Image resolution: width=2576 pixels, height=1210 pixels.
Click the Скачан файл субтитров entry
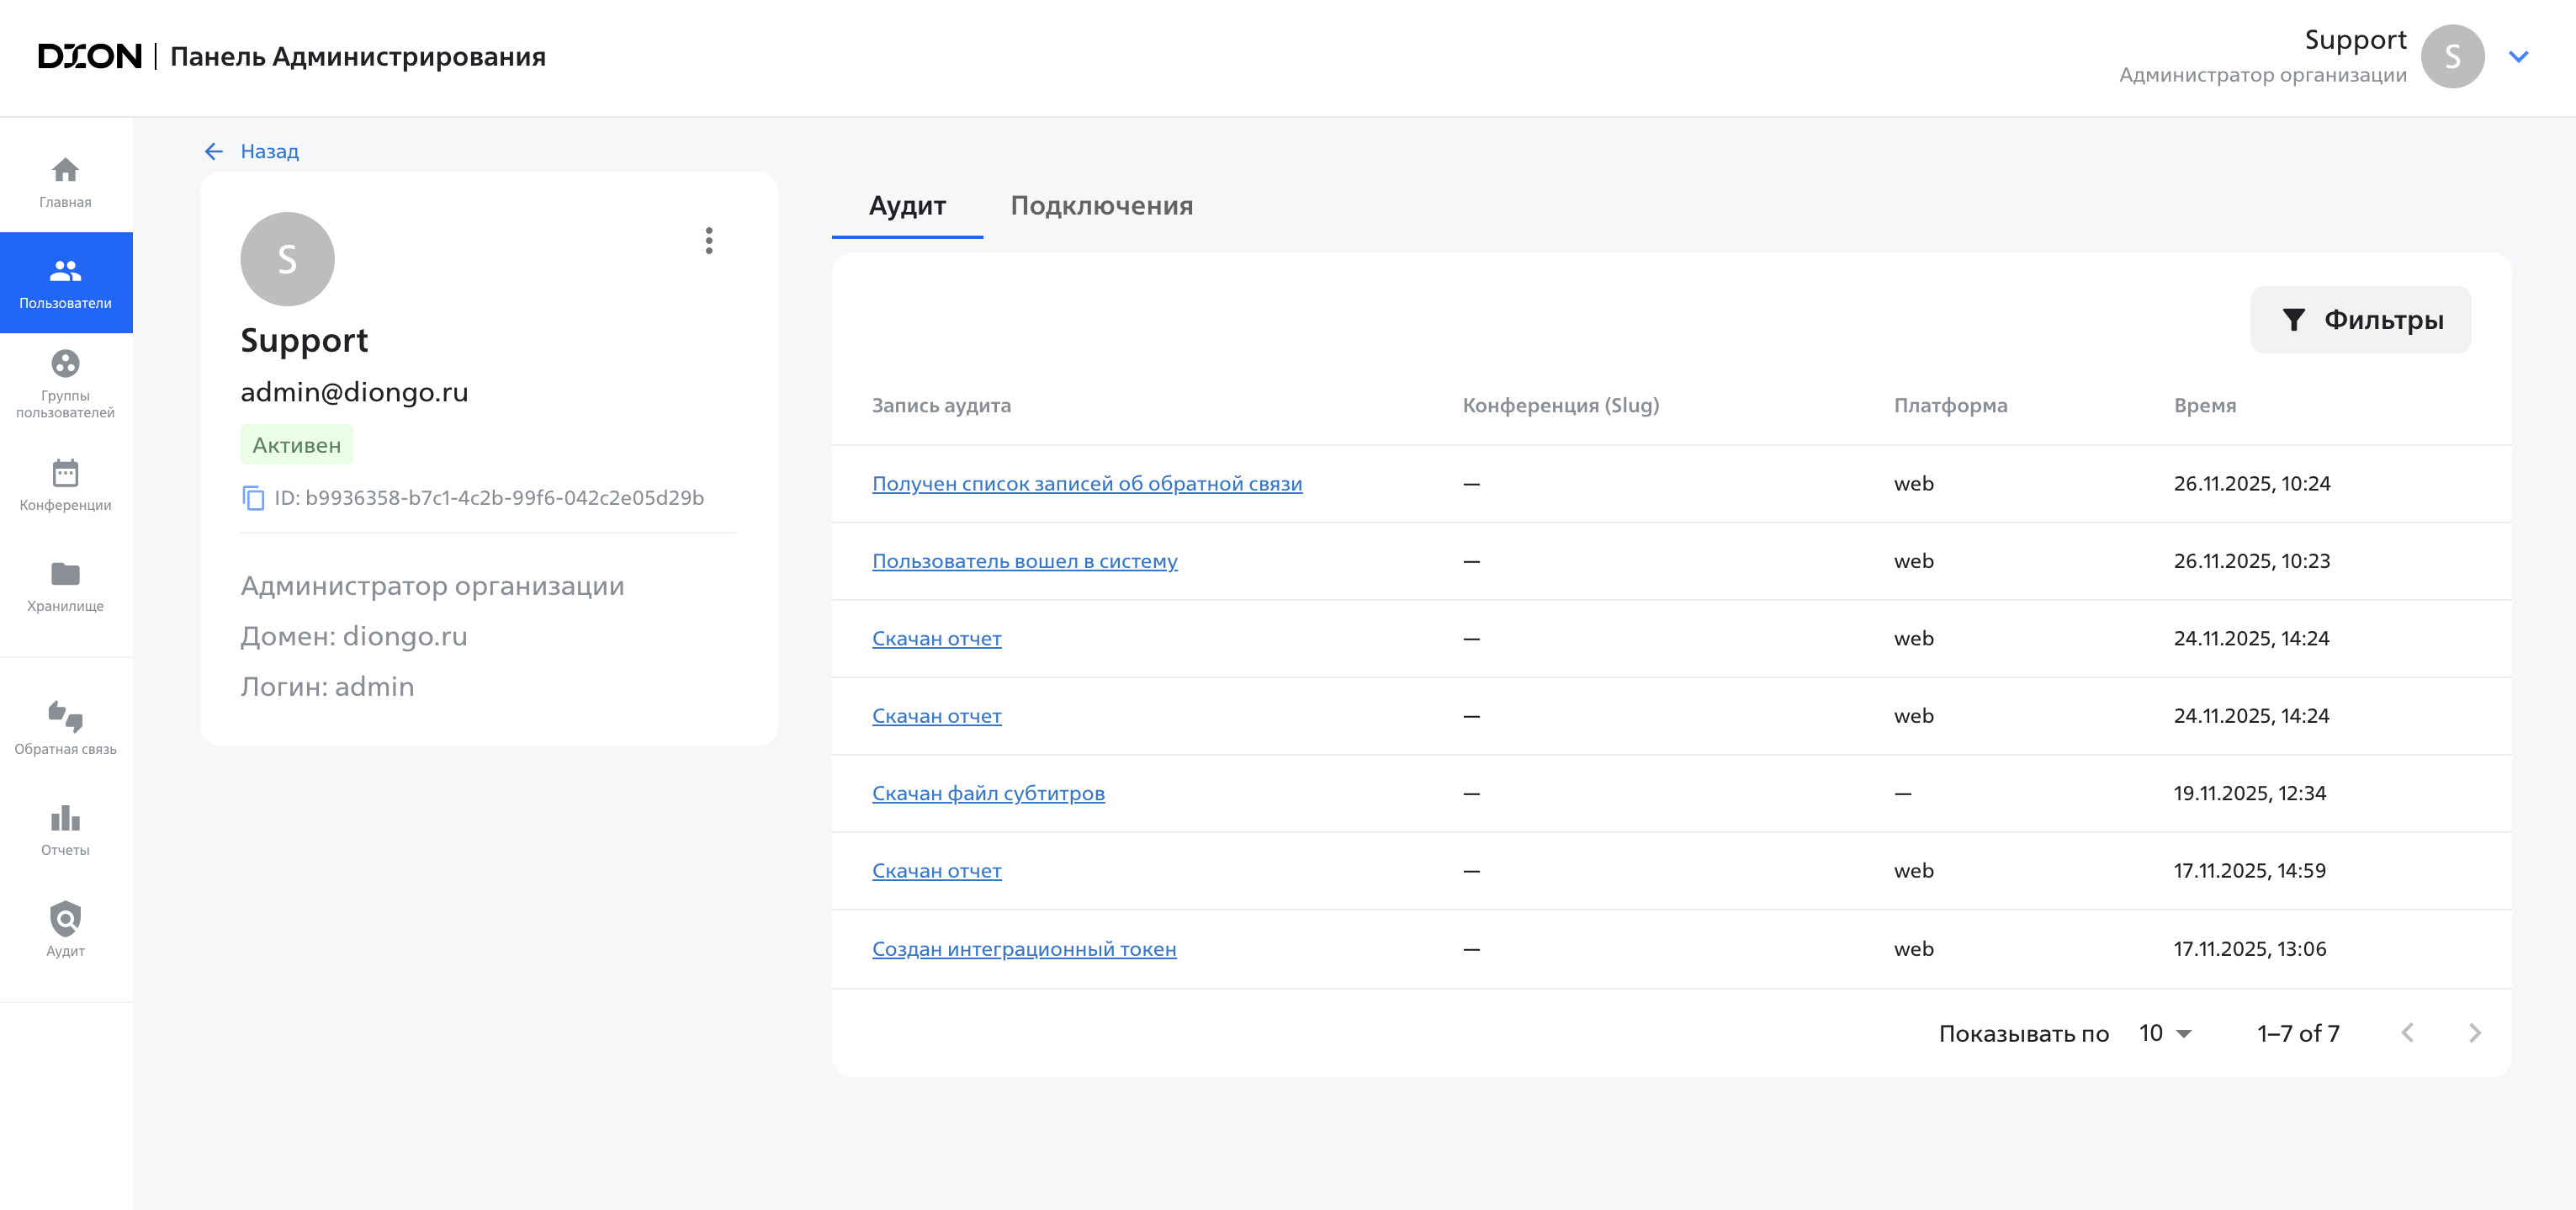click(x=987, y=793)
